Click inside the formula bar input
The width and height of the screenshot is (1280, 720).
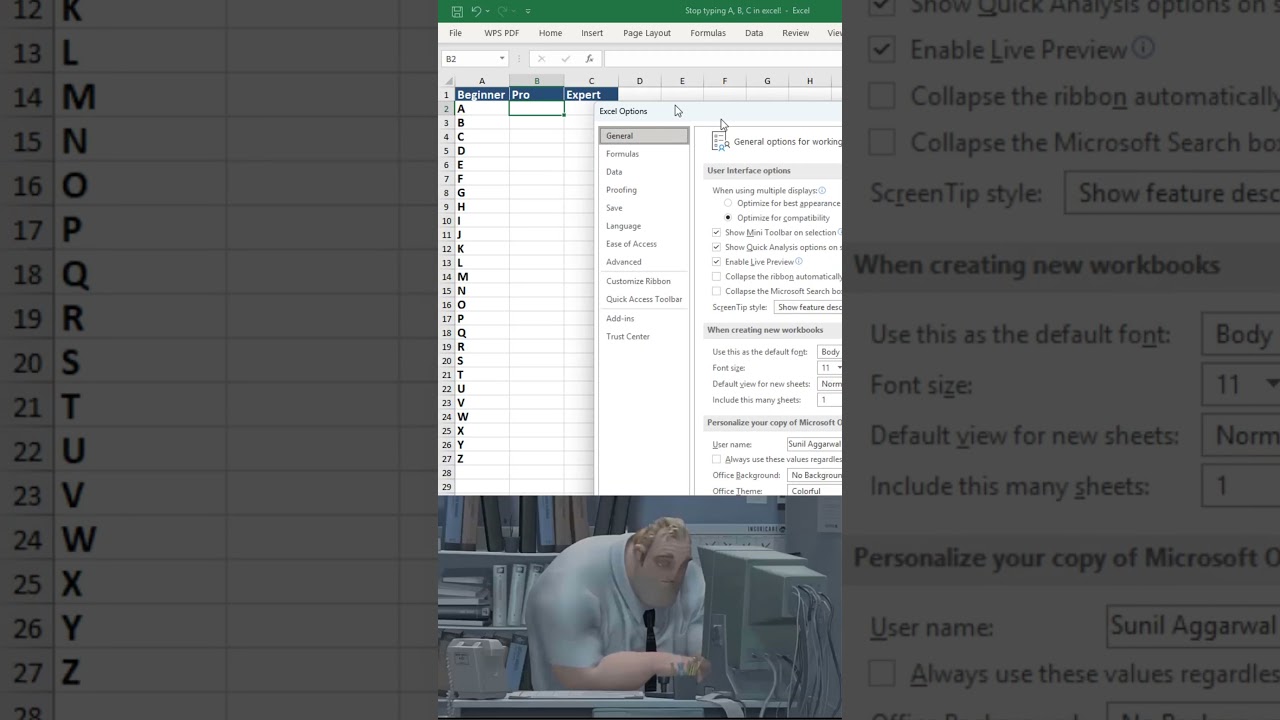(722, 59)
